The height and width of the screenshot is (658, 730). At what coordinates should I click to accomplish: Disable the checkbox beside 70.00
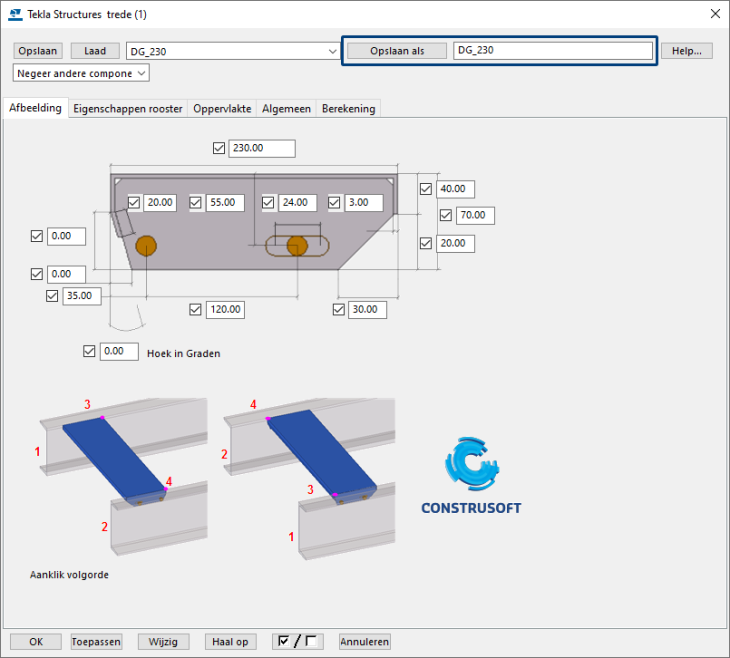pos(446,215)
